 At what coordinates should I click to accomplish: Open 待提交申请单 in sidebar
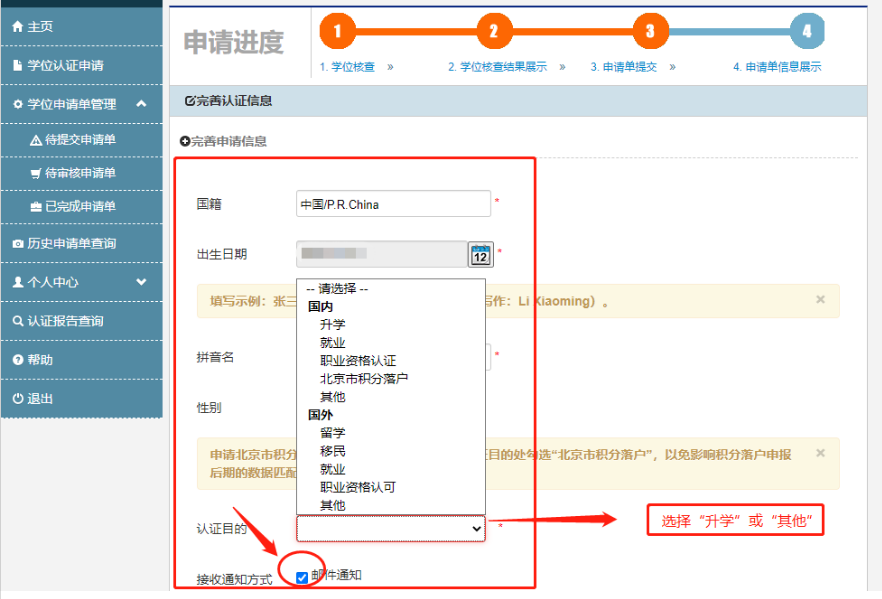[80, 140]
